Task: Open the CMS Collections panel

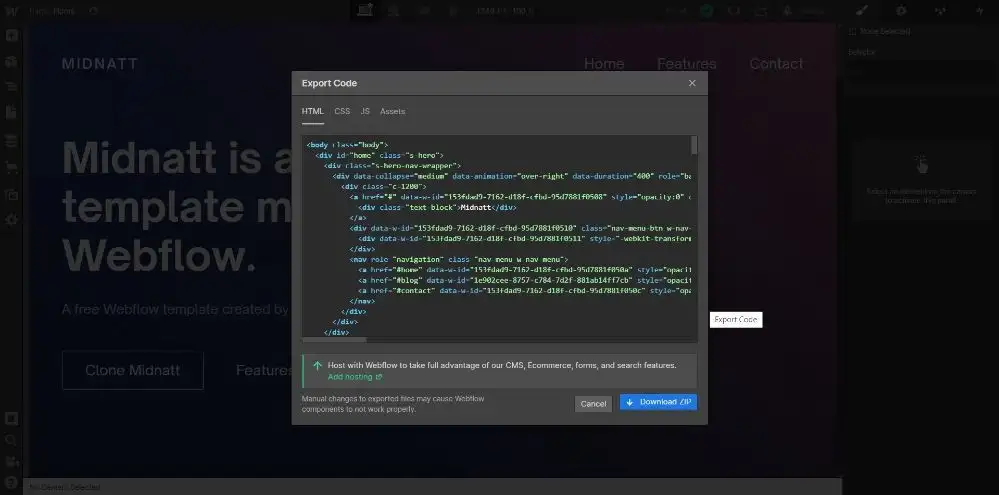Action: click(x=11, y=141)
